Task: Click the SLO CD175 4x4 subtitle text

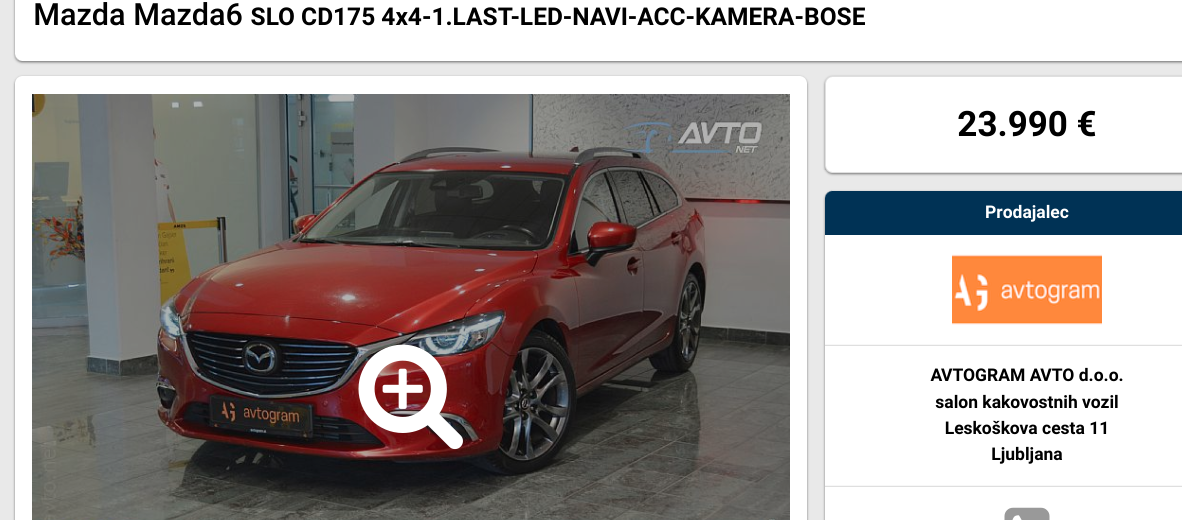Action: coord(558,17)
